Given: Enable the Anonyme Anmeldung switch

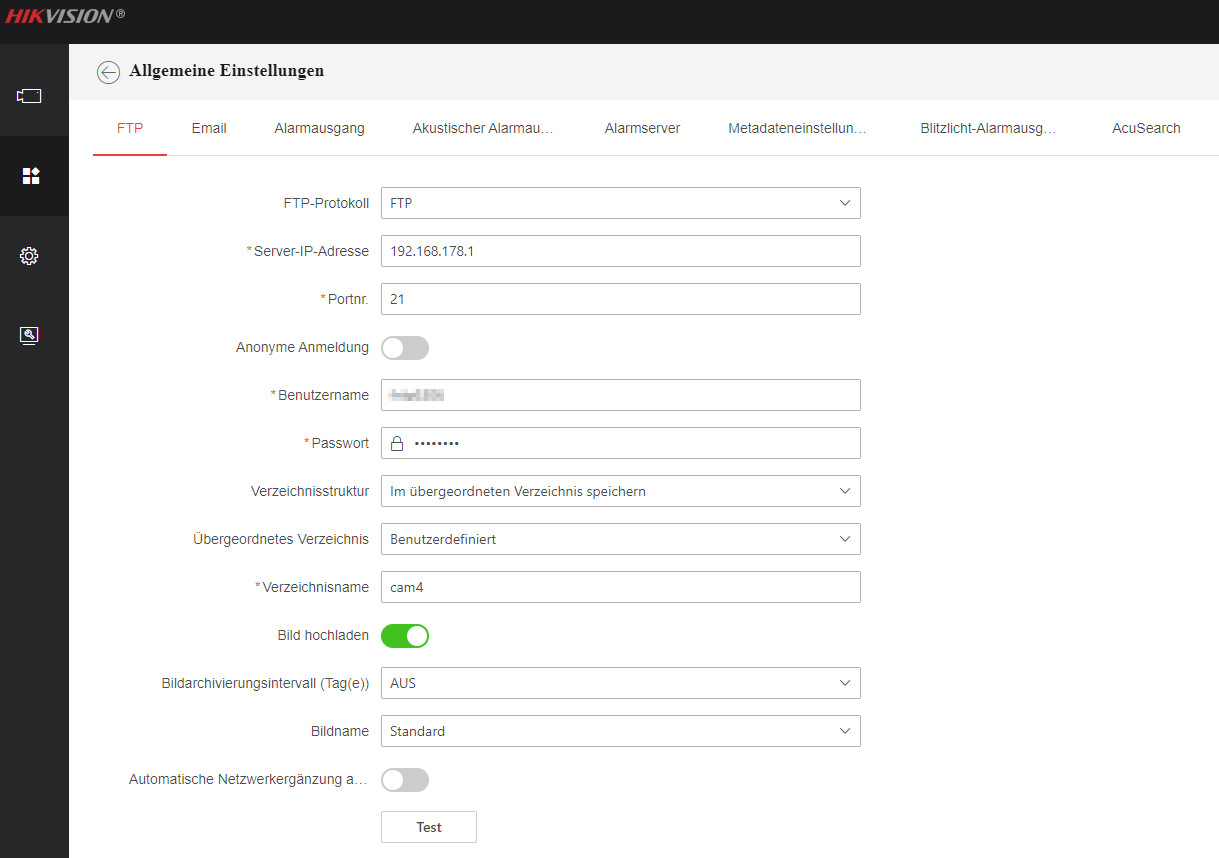Looking at the screenshot, I should tap(405, 347).
